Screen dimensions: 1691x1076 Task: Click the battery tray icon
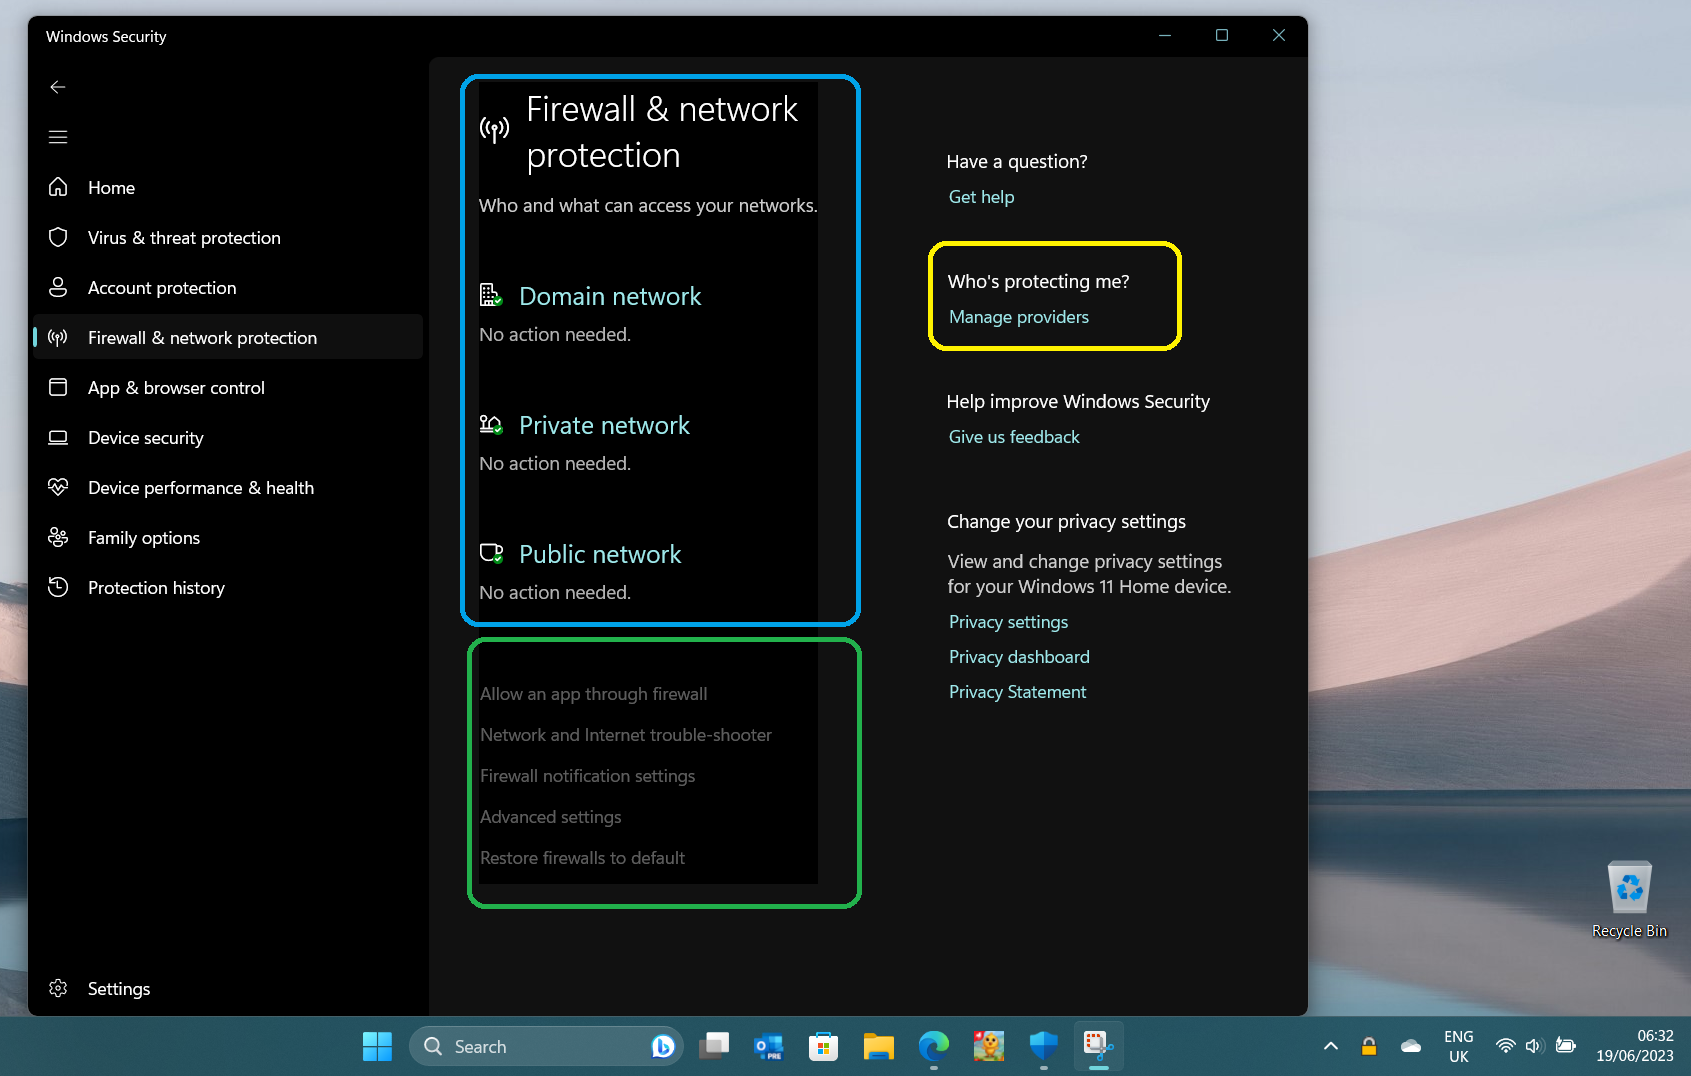click(1566, 1046)
